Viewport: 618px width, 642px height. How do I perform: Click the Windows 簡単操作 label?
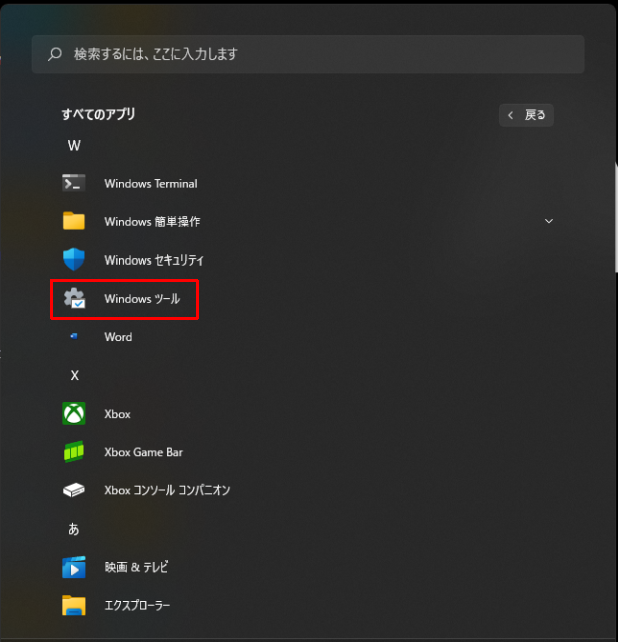(152, 222)
